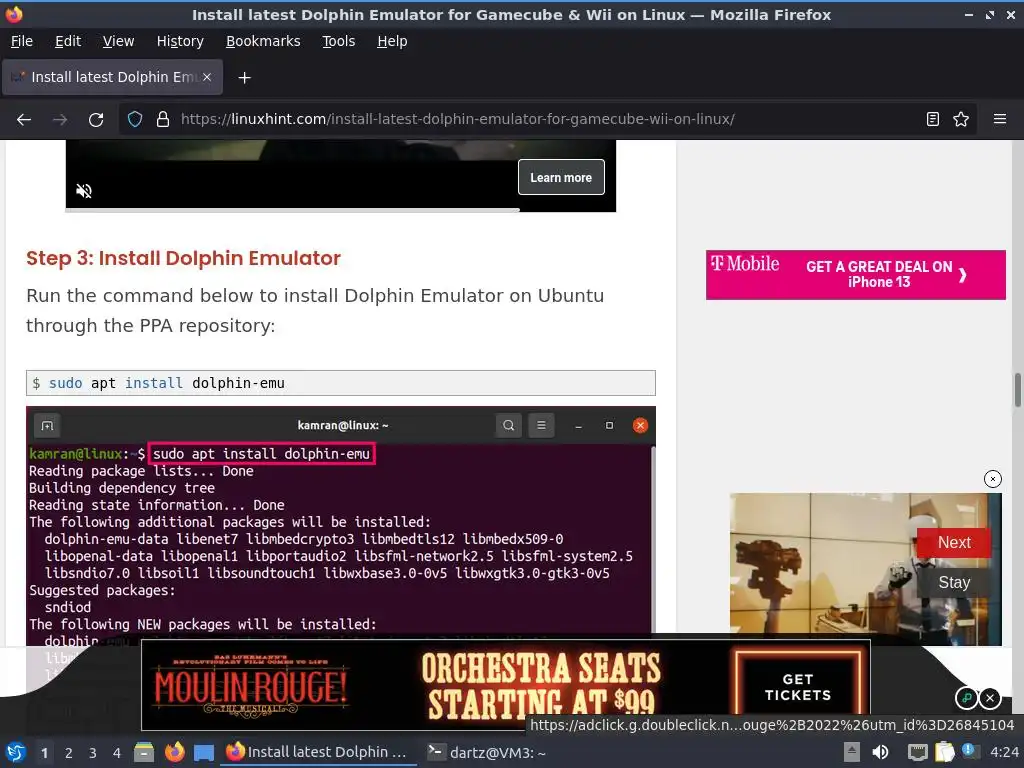Reload the current page

[96, 120]
